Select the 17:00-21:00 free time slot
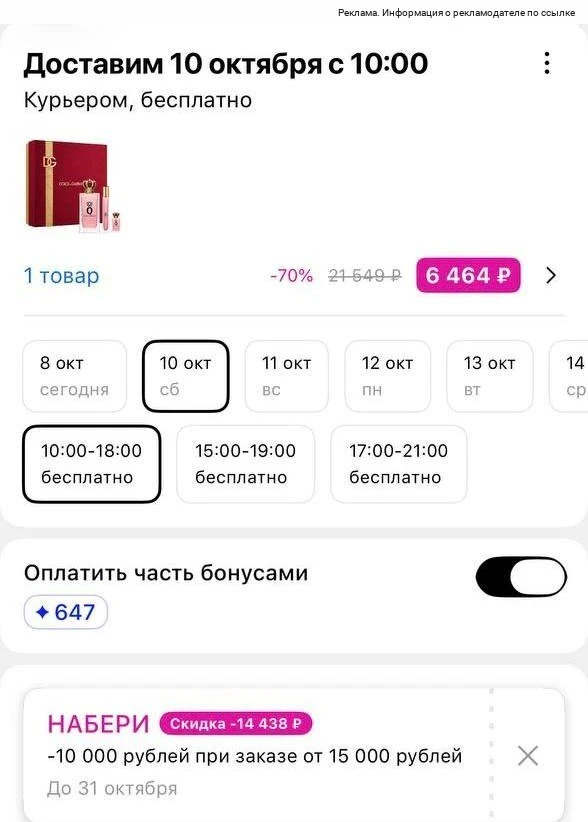 398,464
